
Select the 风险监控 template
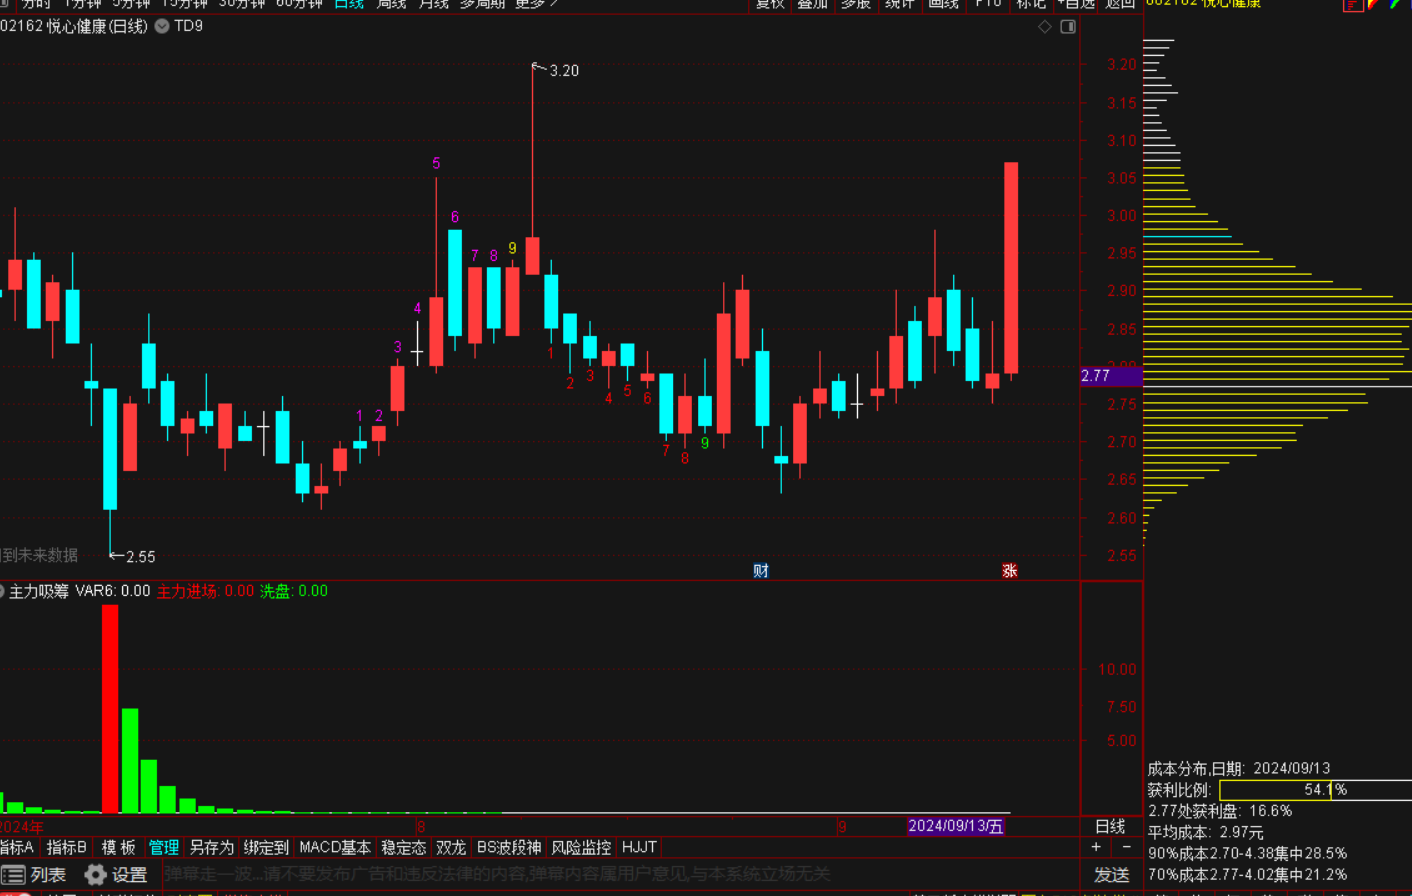pyautogui.click(x=581, y=847)
